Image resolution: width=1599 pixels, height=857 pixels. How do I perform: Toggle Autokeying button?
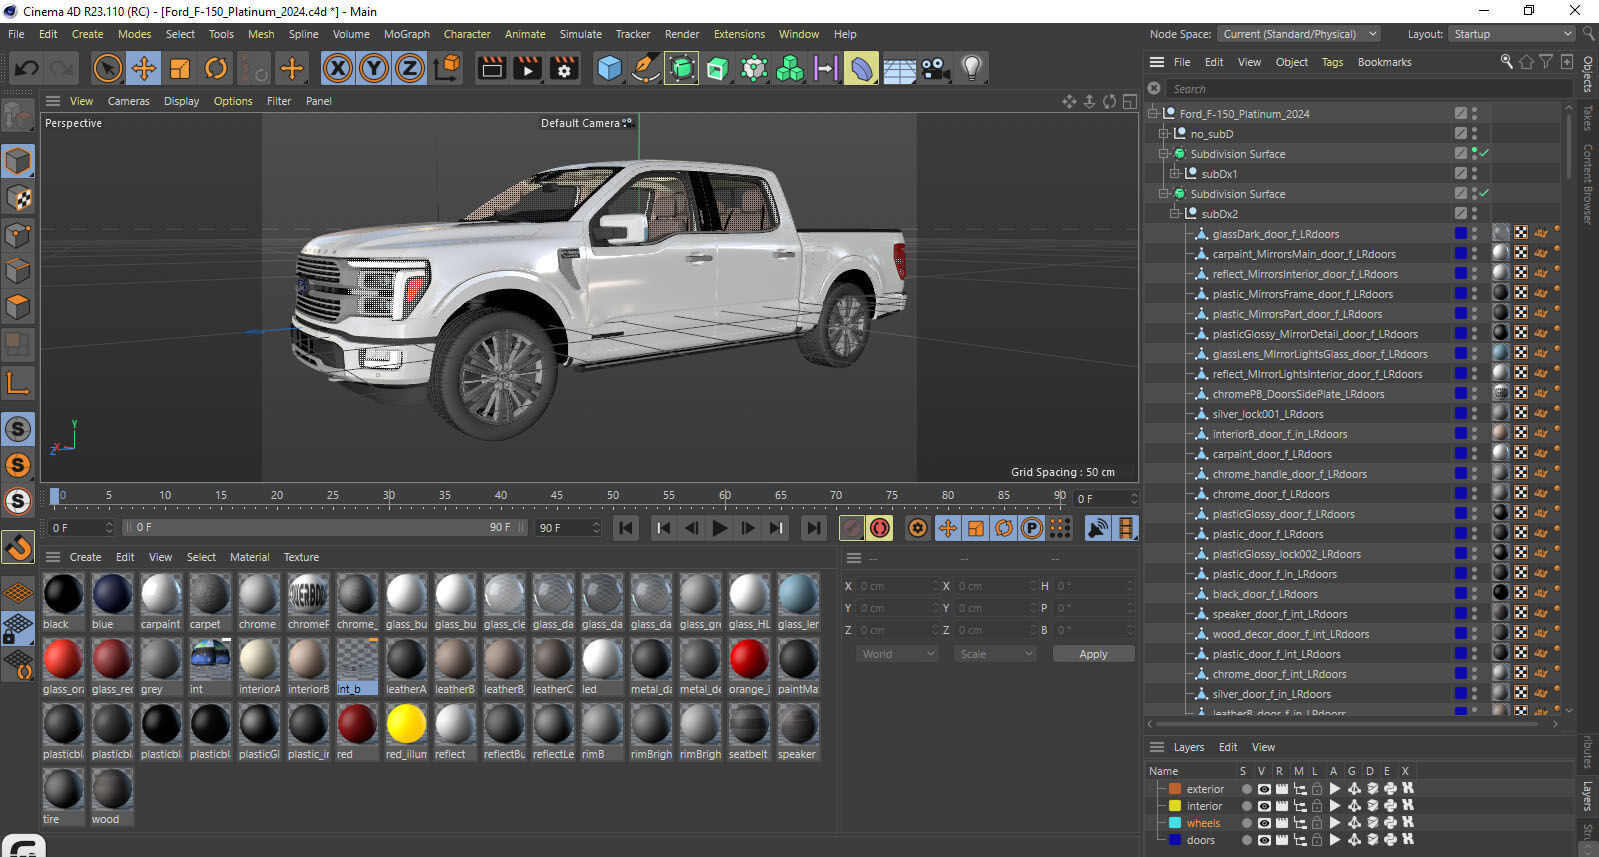coord(880,528)
